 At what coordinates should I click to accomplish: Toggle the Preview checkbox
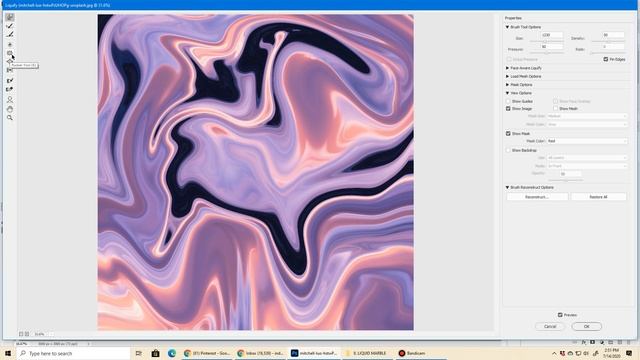pyautogui.click(x=560, y=315)
